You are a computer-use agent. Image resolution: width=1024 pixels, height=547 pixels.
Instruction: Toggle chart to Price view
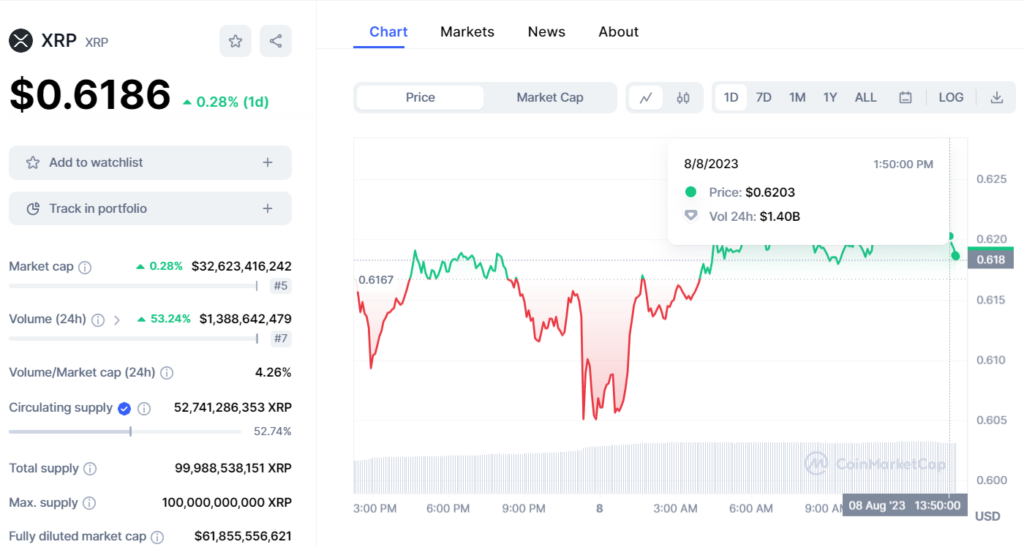420,98
